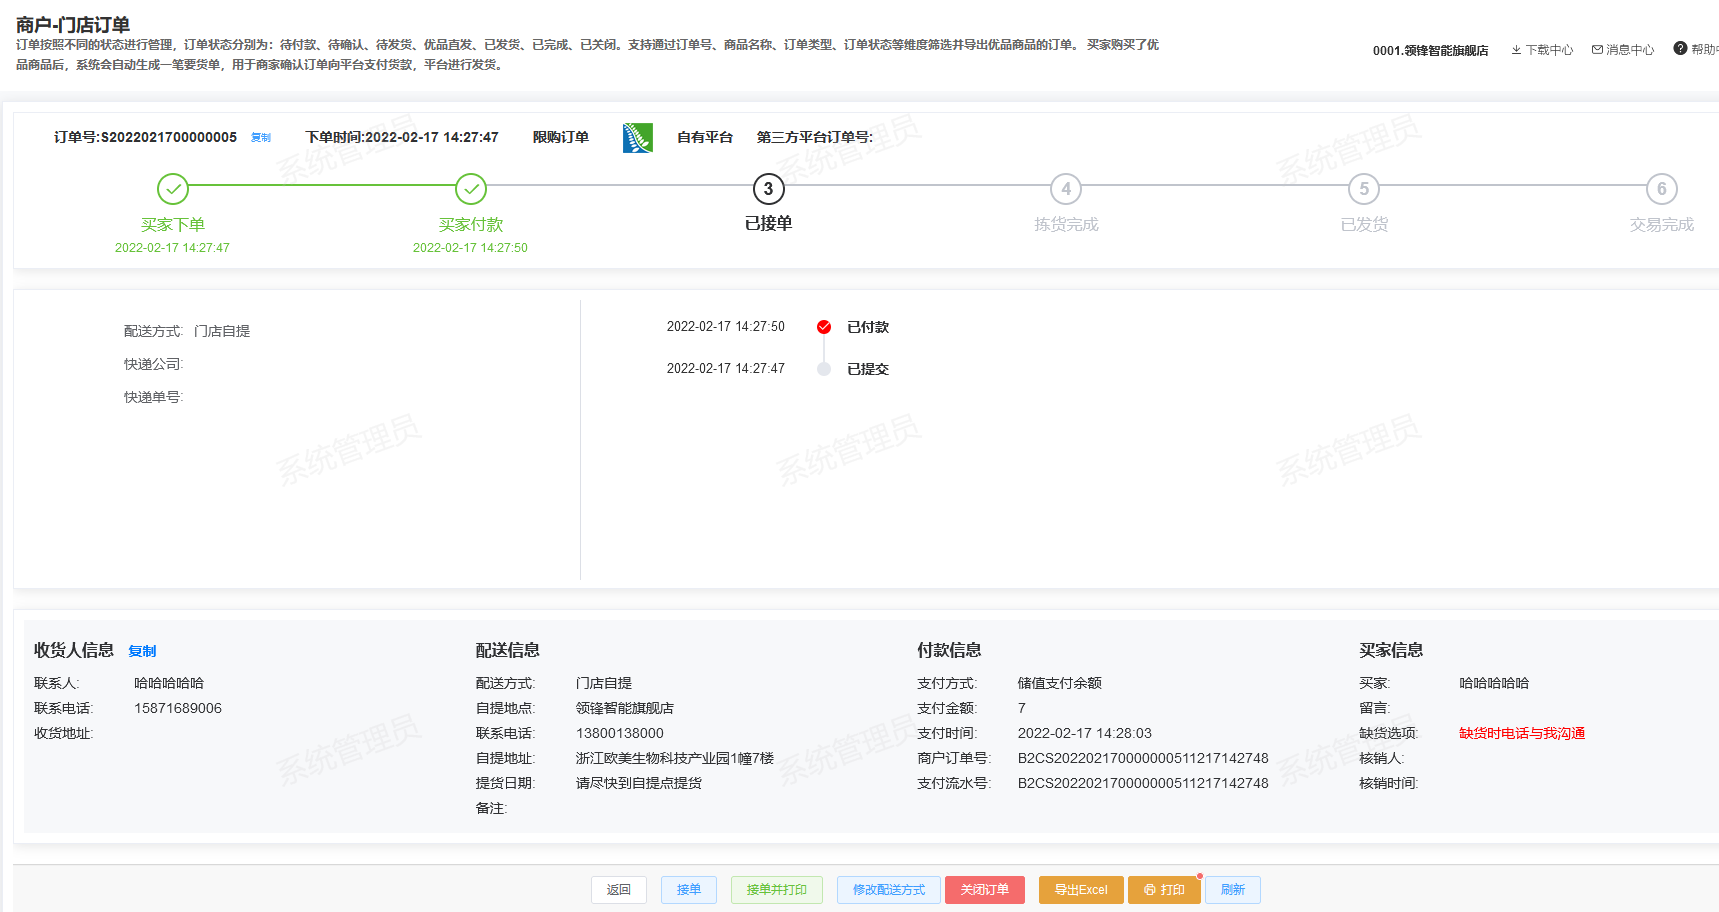Viewport: 1719px width, 912px height.
Task: Click step 5 circle for 已发货
Action: pyautogui.click(x=1364, y=189)
